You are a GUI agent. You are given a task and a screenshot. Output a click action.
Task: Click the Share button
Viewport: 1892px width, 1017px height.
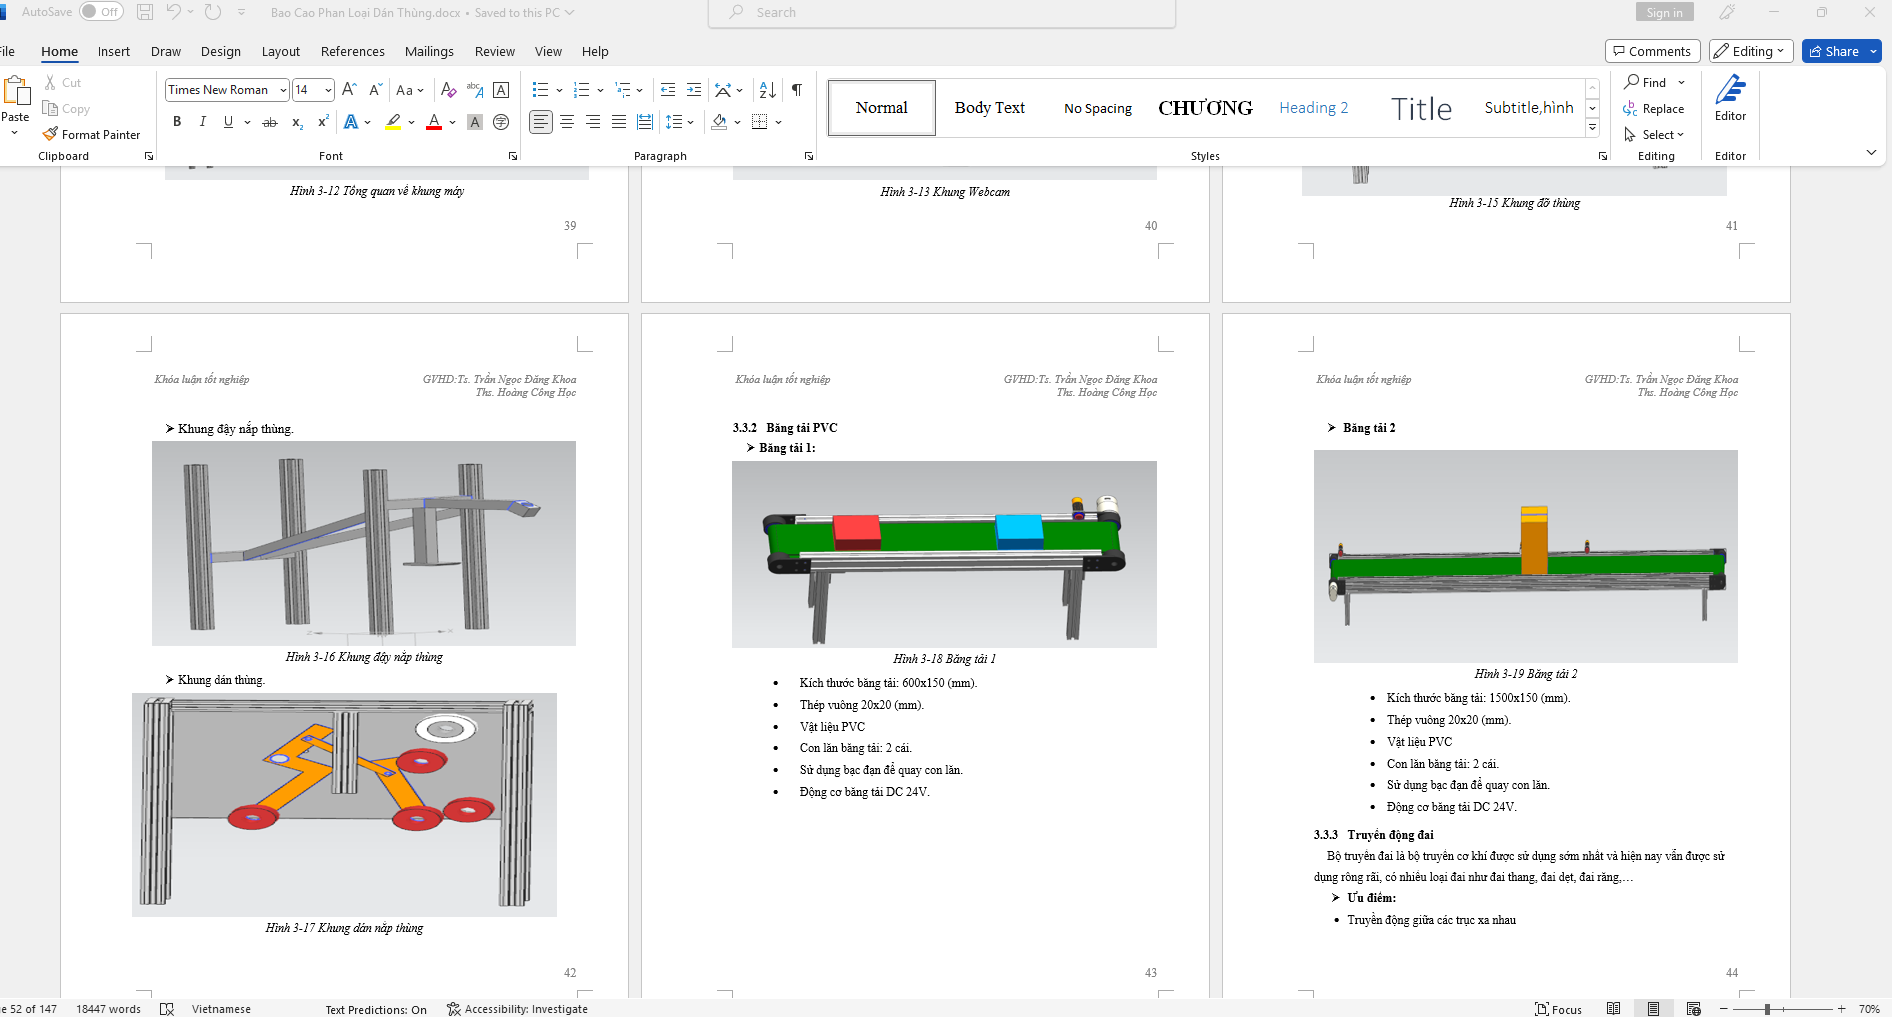(x=1834, y=51)
